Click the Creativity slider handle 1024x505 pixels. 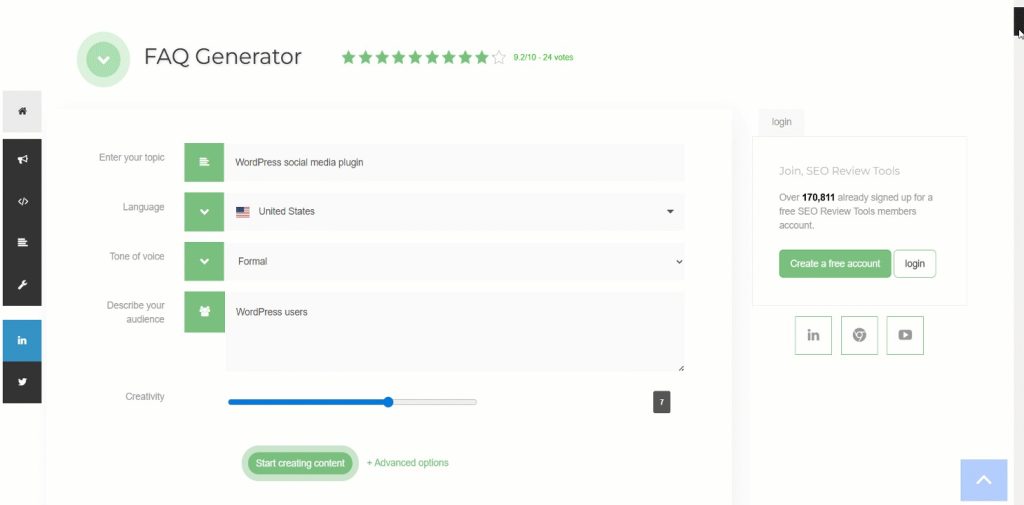coord(388,402)
